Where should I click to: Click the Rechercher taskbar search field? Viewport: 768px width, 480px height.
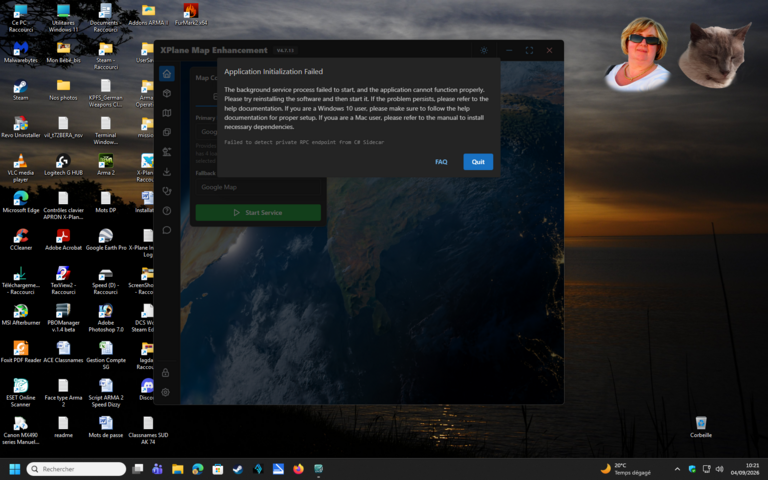pyautogui.click(x=76, y=469)
